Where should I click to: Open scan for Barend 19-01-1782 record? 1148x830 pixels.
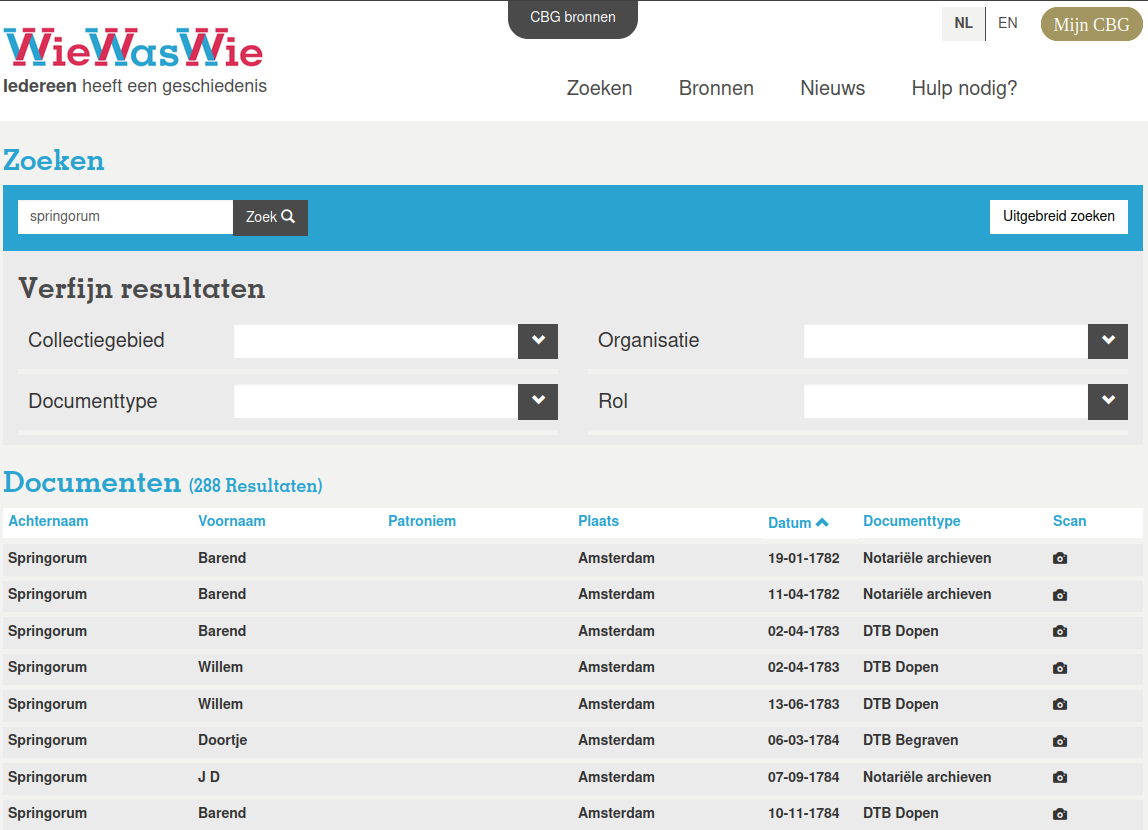(x=1060, y=558)
